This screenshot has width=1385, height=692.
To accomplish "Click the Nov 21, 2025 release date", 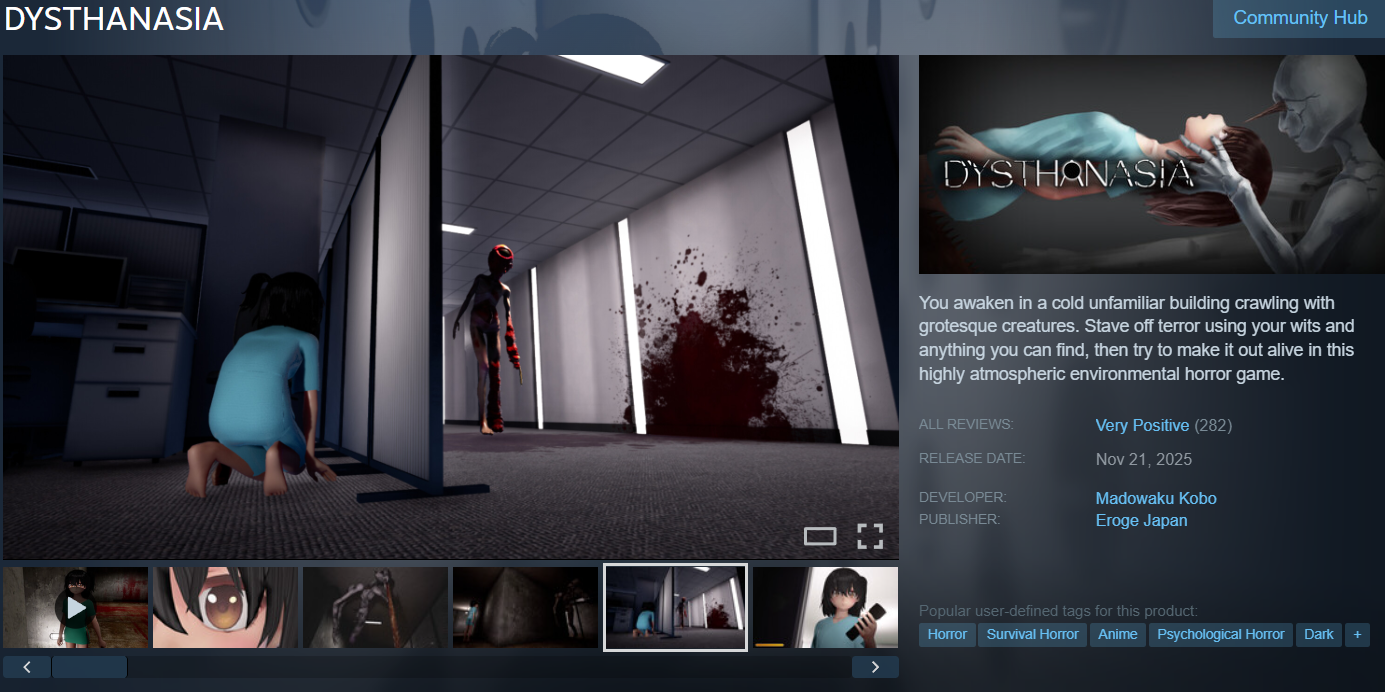I will [1144, 460].
